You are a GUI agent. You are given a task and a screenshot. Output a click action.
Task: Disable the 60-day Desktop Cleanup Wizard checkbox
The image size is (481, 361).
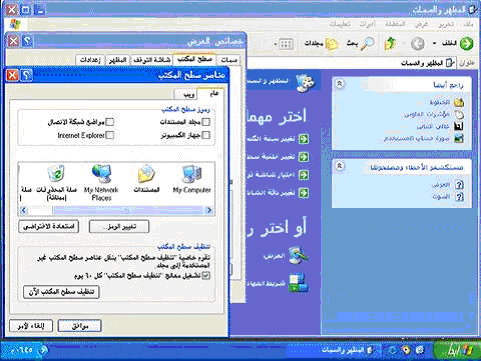206,275
